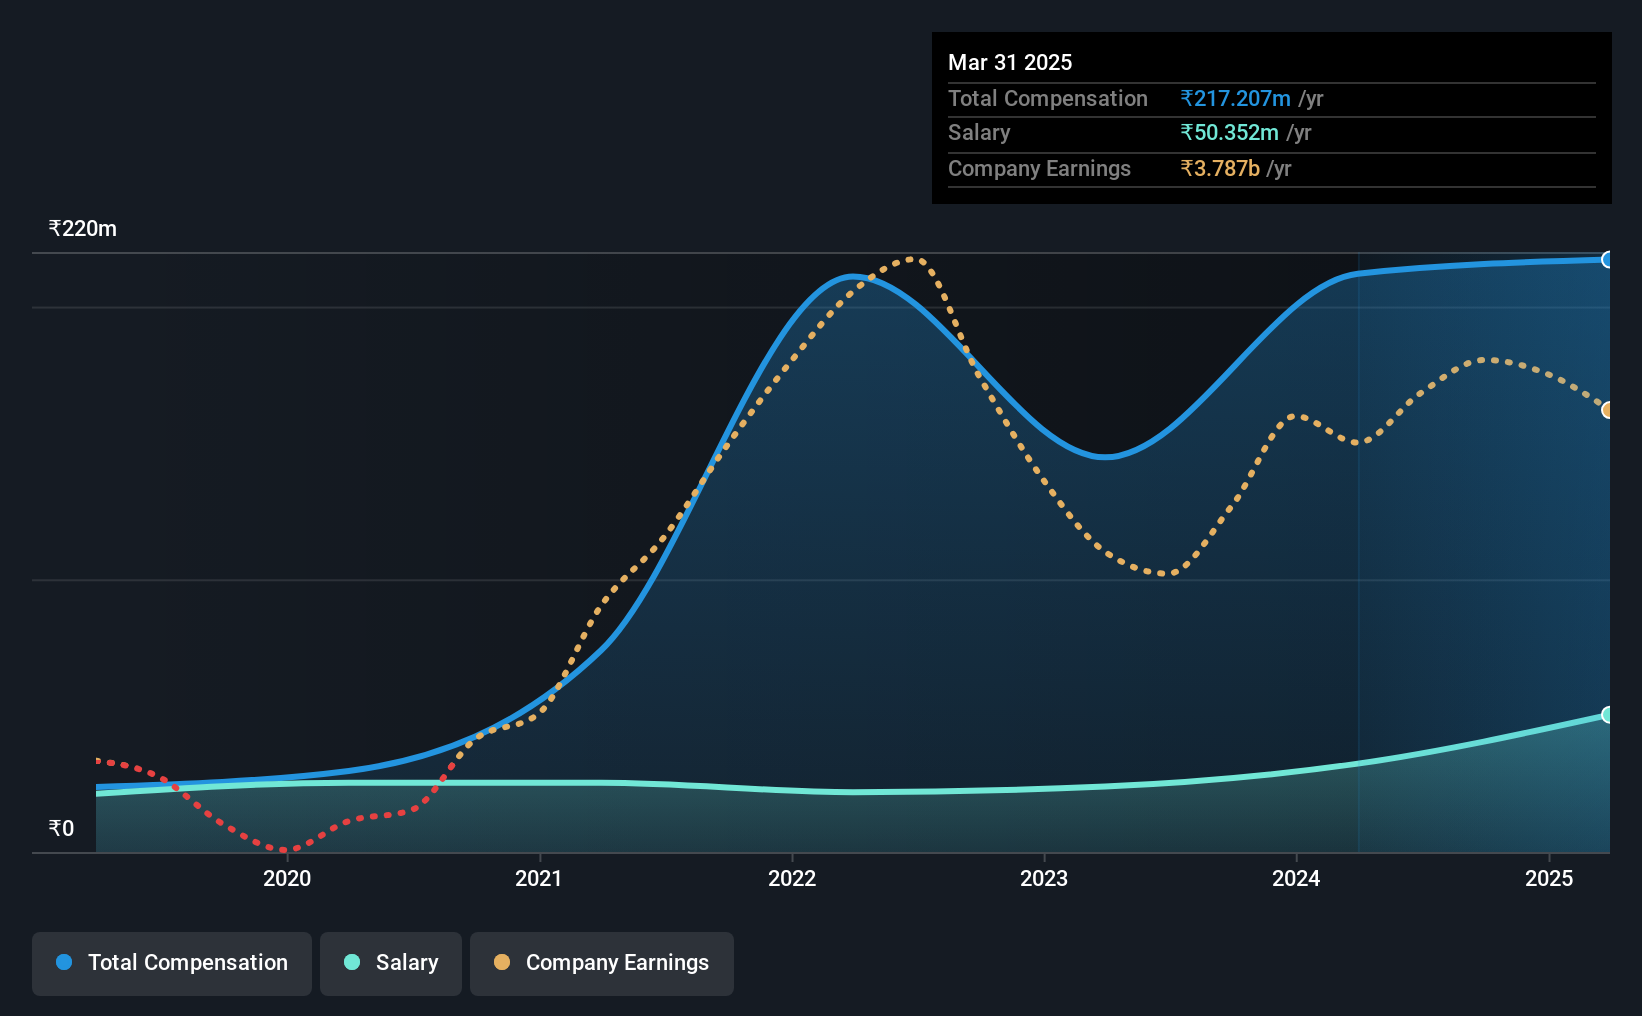Click the Mar 31 2025 tooltip date
Screen dimensions: 1642x1016
(x=1010, y=63)
